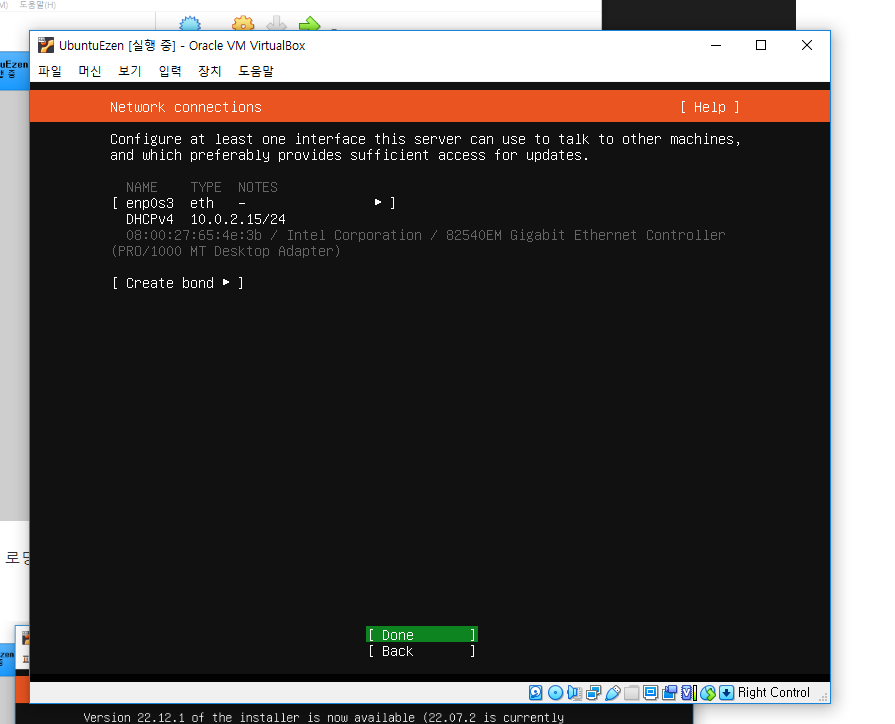The image size is (895, 724).
Task: Click the recording status icon
Action: (670, 693)
